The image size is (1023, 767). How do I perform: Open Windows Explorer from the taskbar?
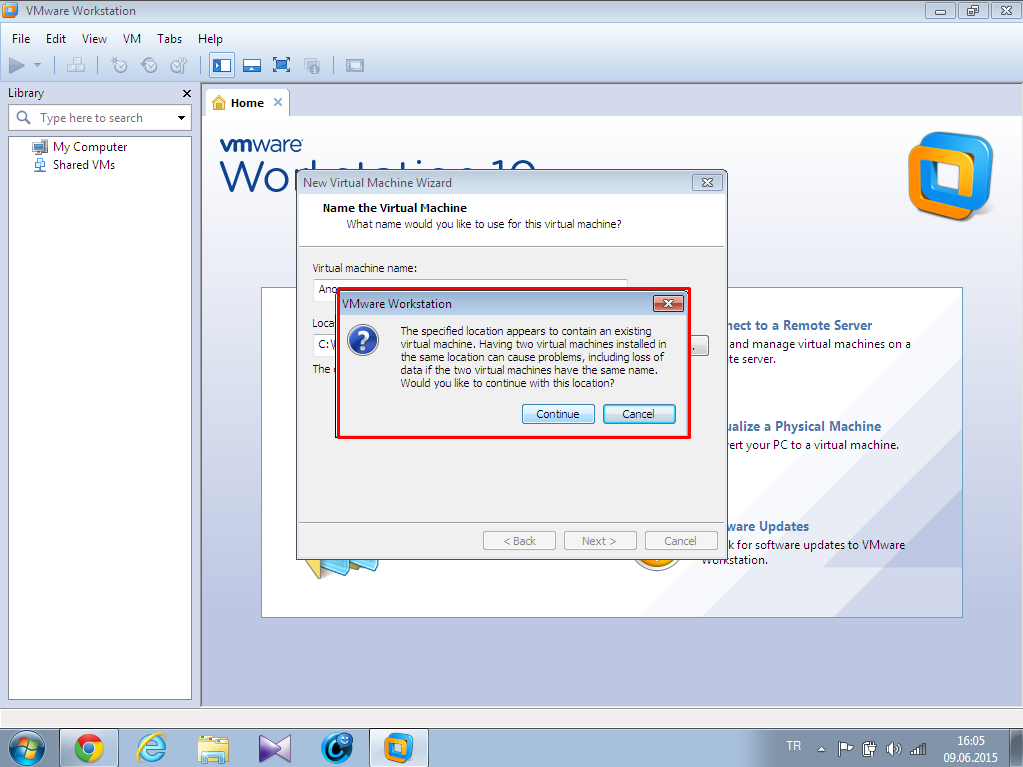point(213,748)
